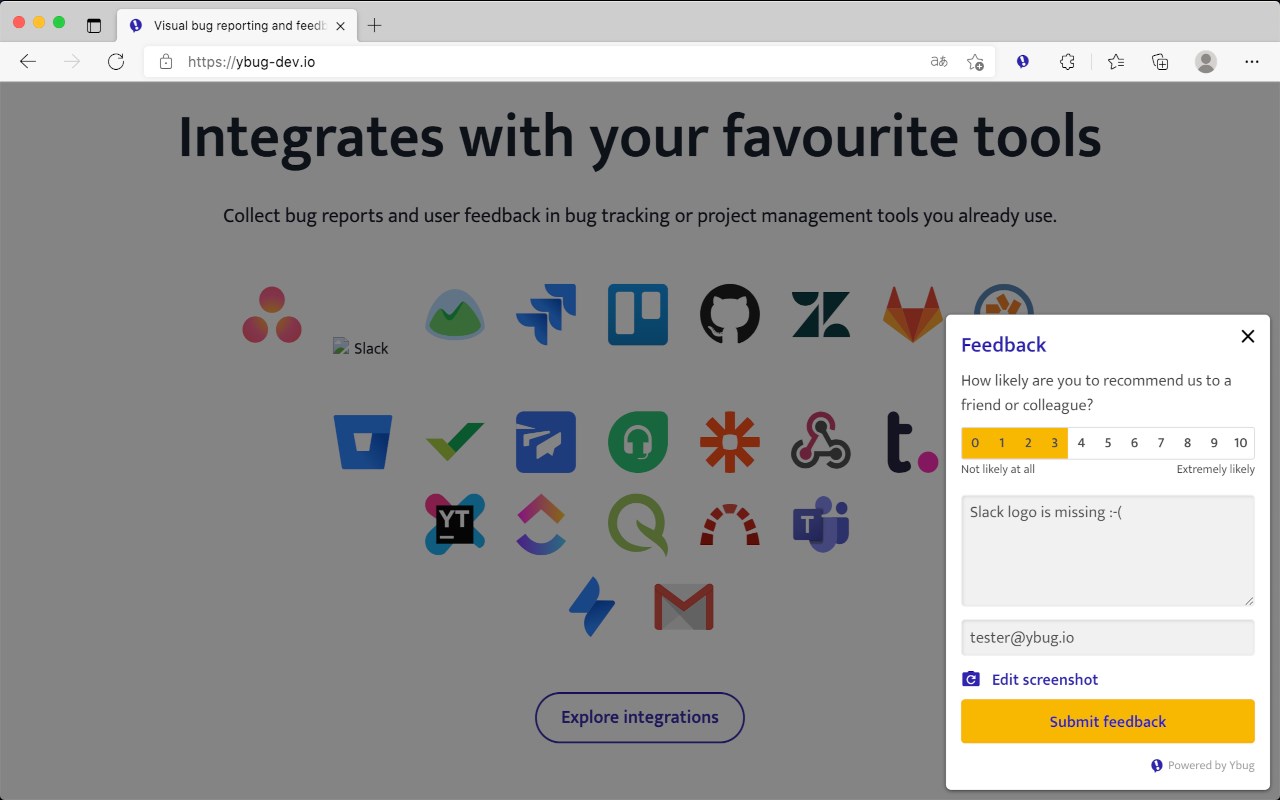Open the tab actions menu
The height and width of the screenshot is (800, 1280).
coord(94,25)
